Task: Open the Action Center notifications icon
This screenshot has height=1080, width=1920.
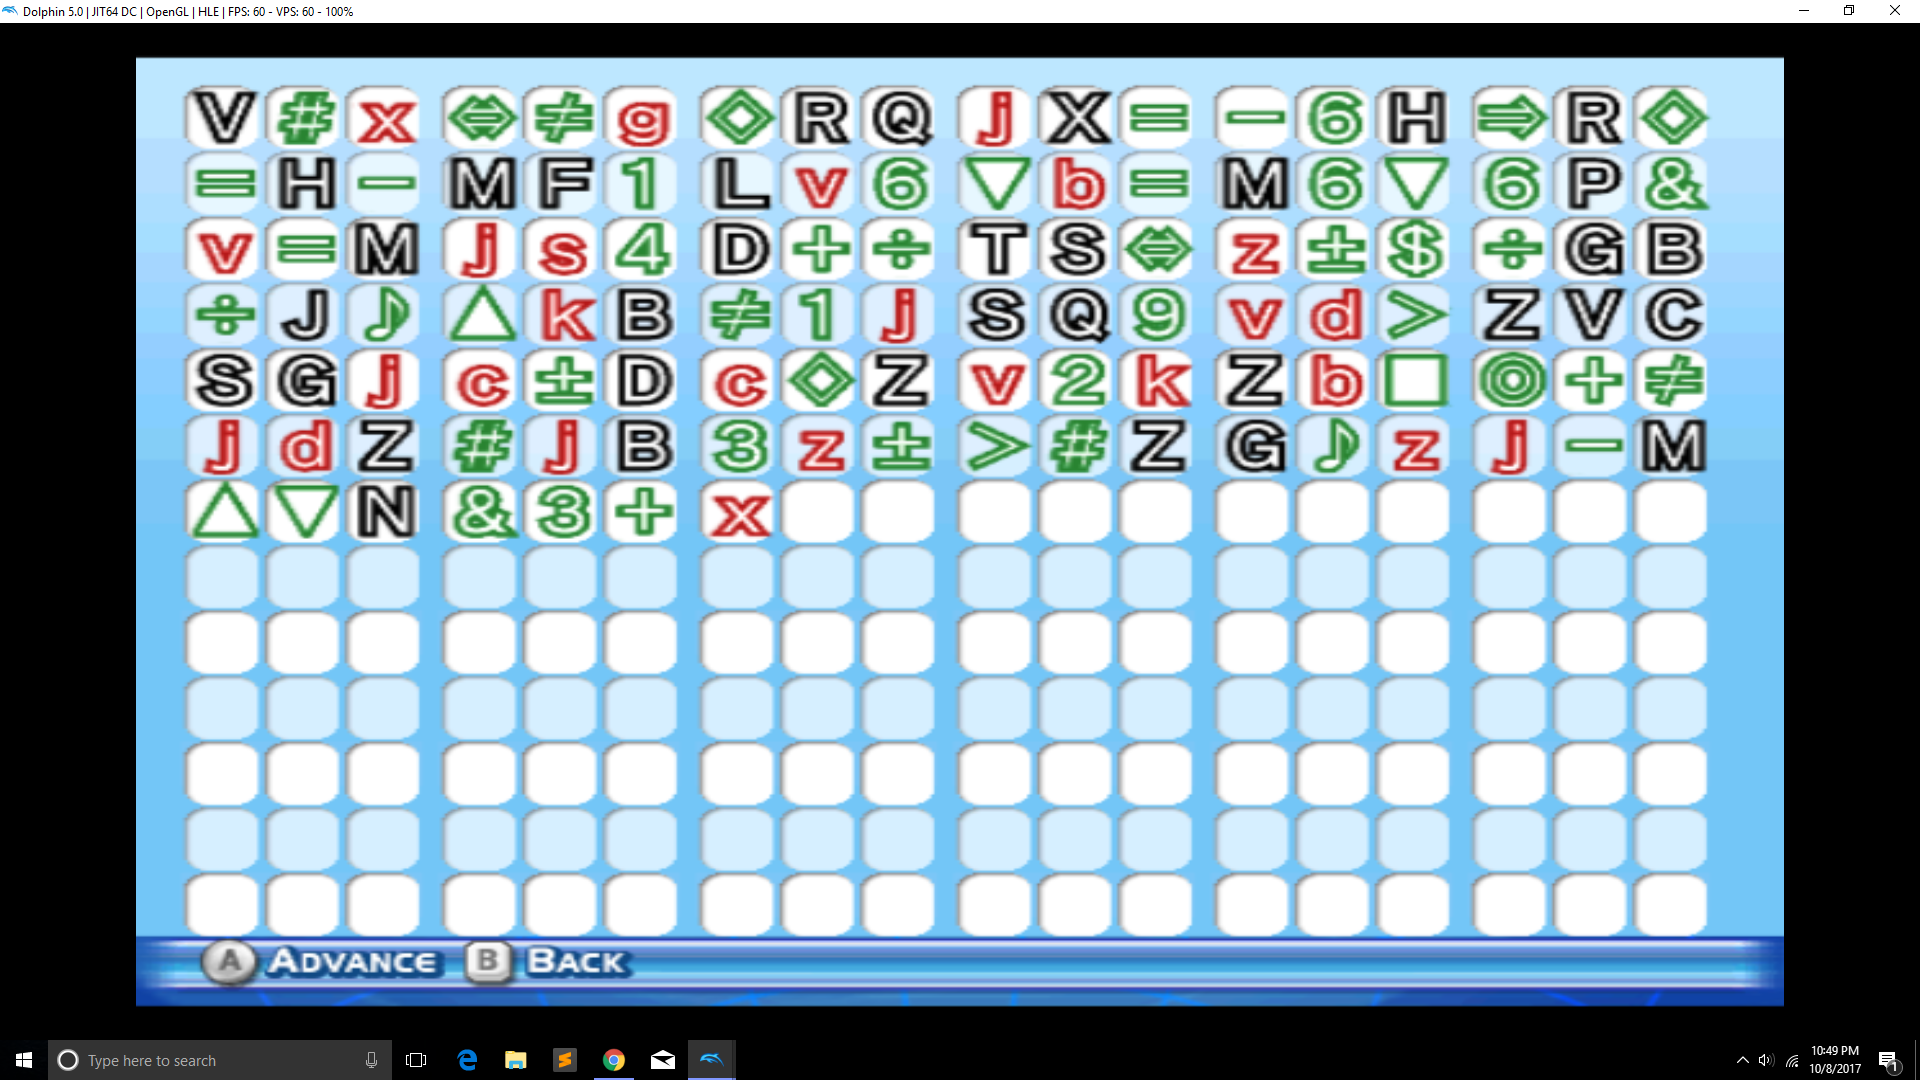Action: [x=1889, y=1060]
